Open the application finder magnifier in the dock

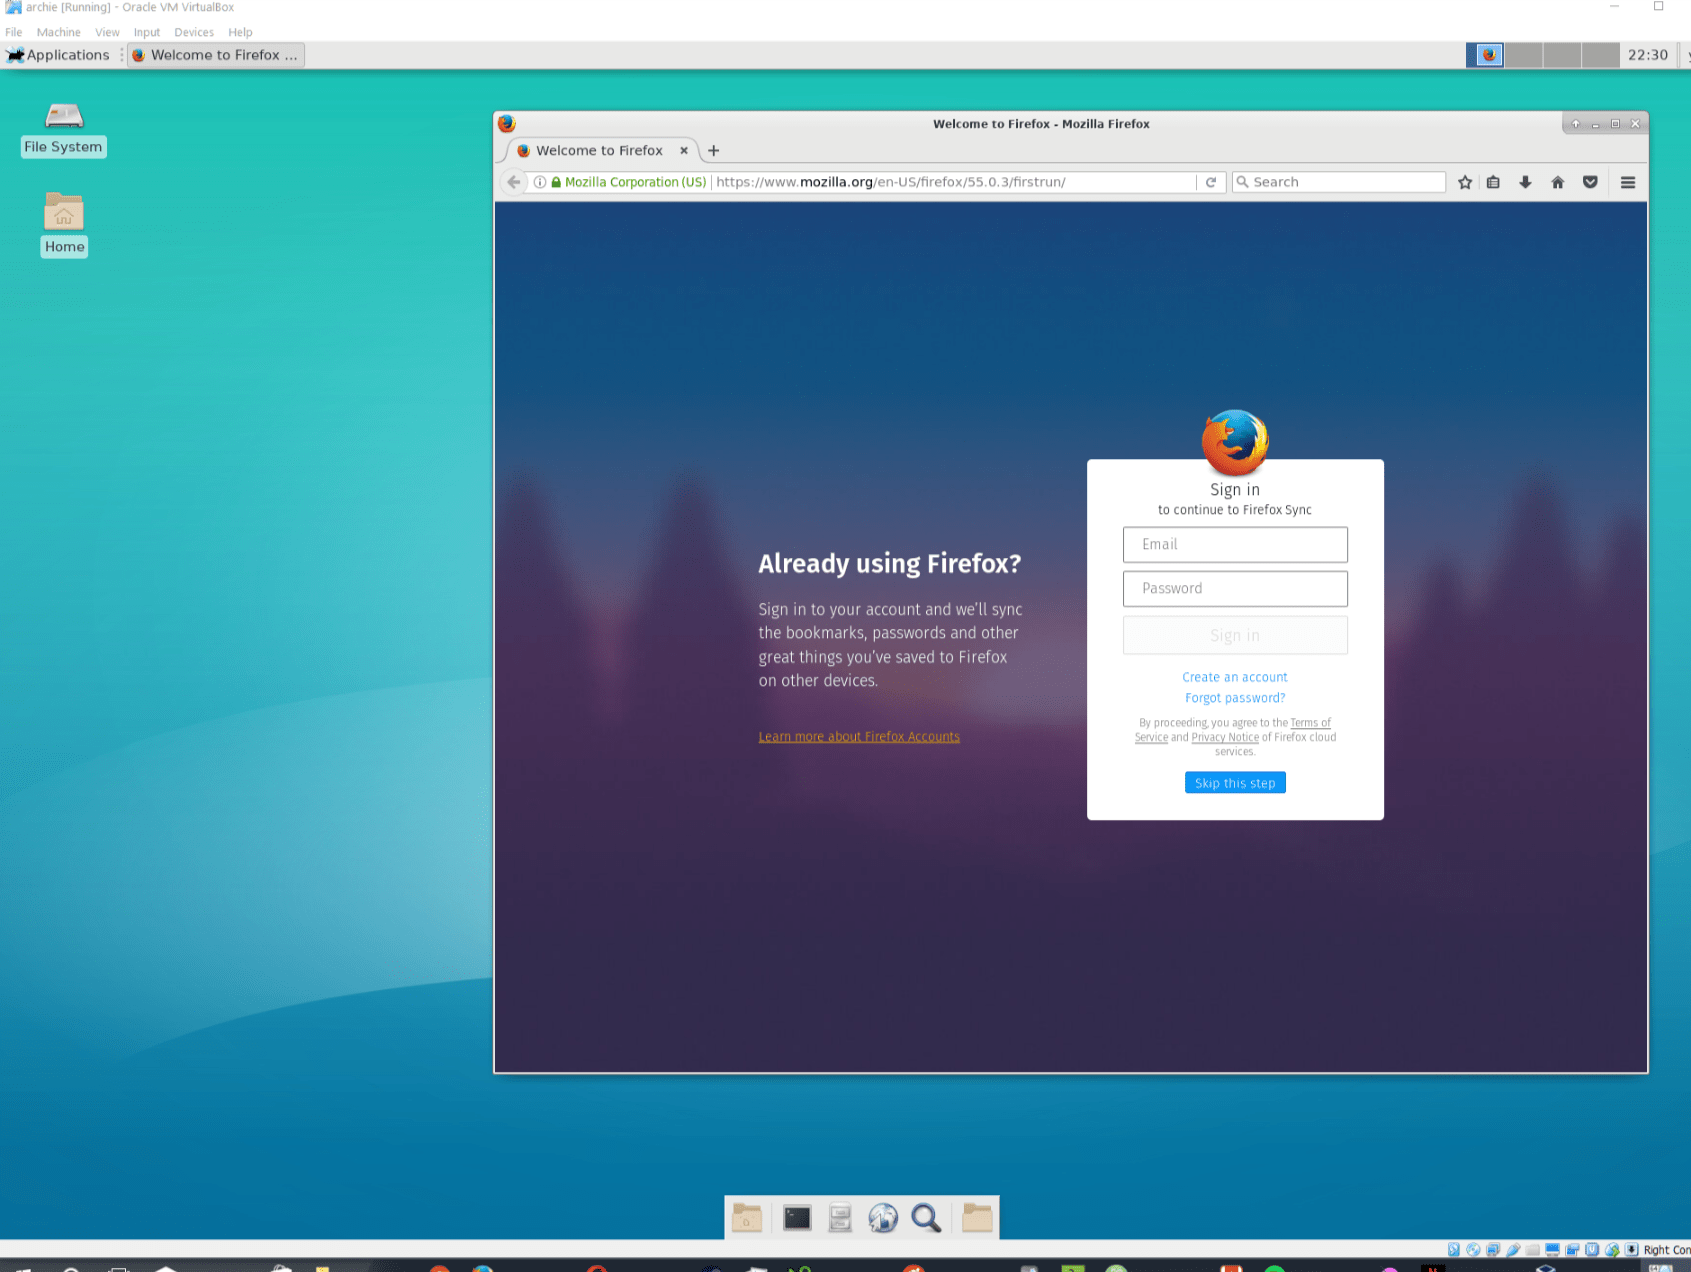pos(926,1218)
